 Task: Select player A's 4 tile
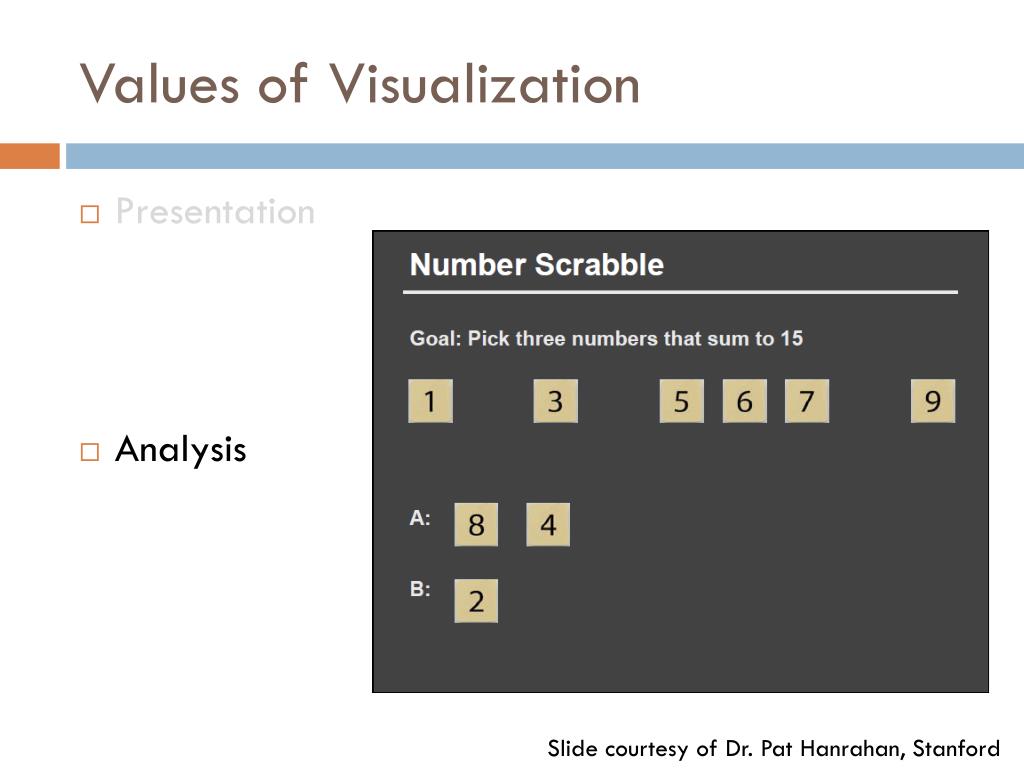(x=548, y=524)
